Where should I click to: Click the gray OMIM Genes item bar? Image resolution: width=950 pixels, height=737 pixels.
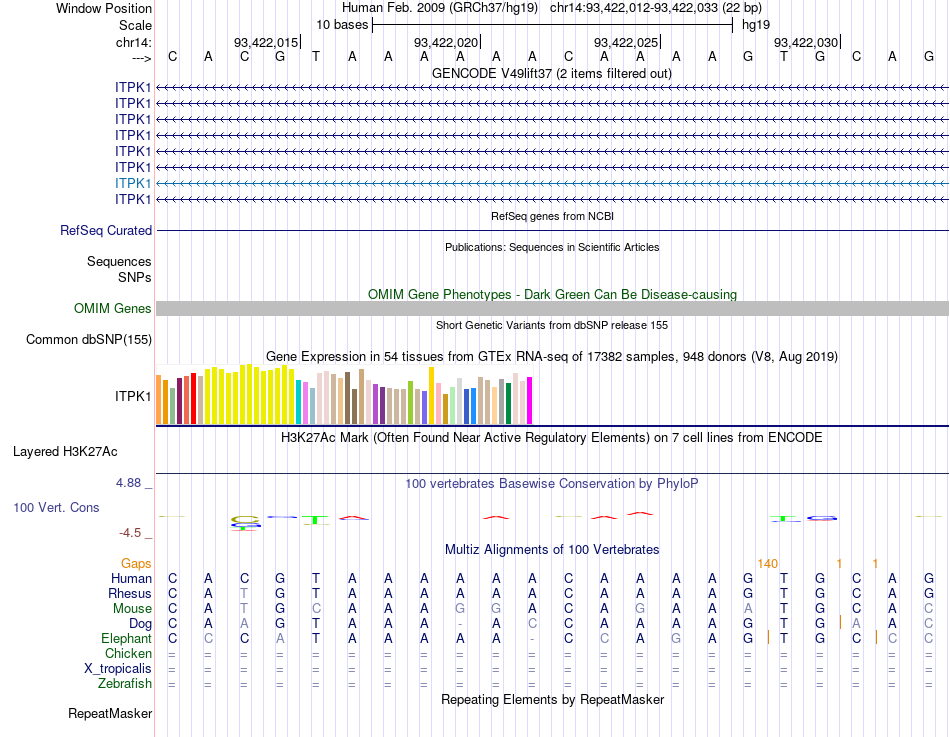552,308
